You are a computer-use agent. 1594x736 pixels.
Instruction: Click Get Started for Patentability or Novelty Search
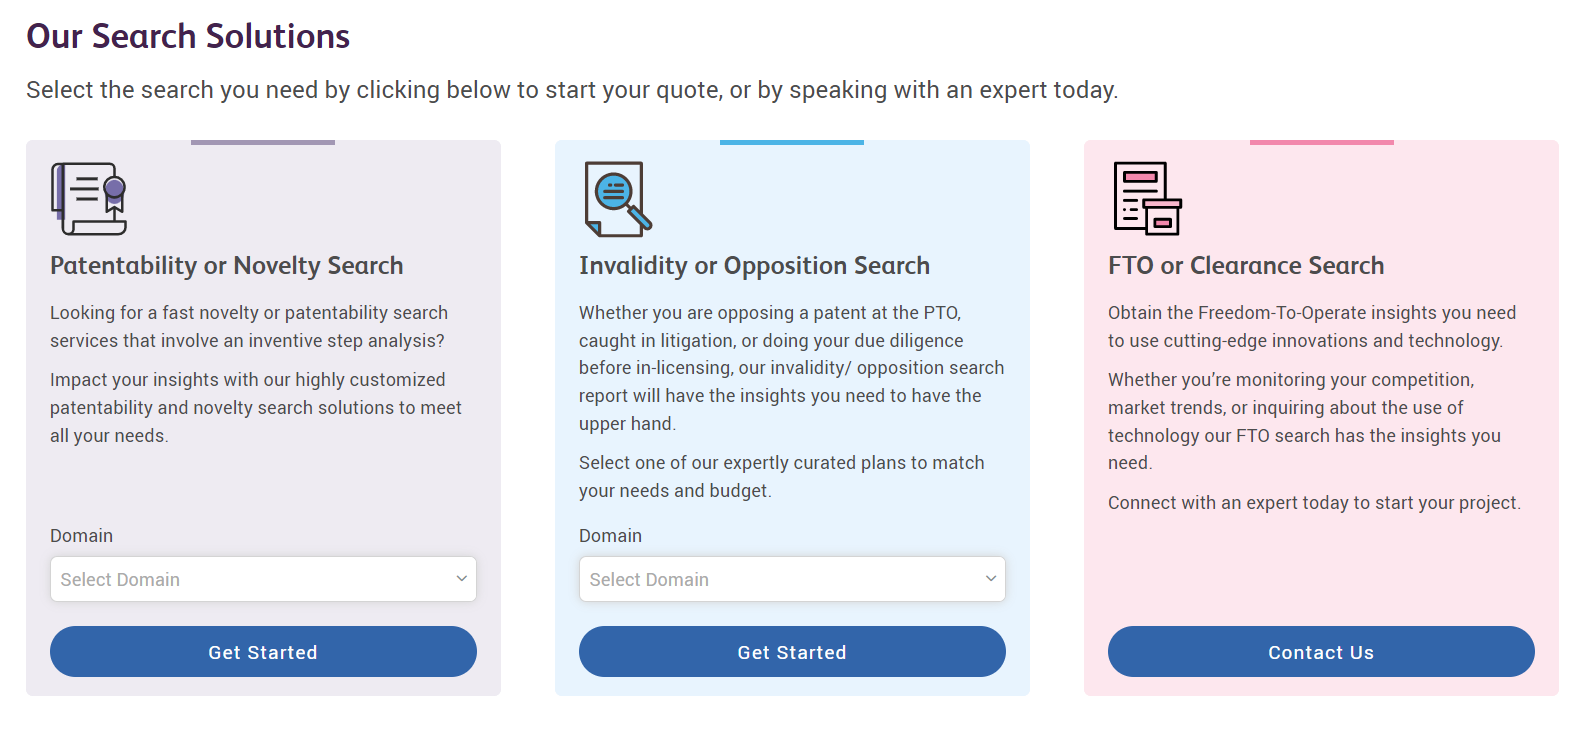(x=263, y=652)
